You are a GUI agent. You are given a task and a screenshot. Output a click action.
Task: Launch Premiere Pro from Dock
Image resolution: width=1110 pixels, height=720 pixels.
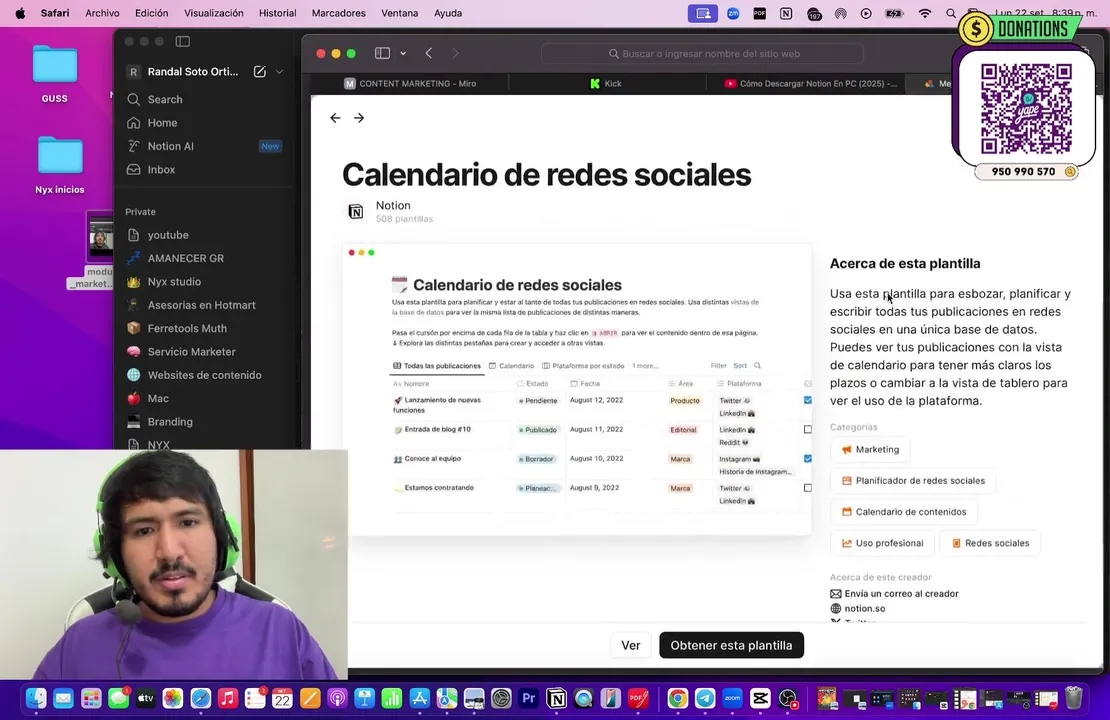tap(529, 699)
